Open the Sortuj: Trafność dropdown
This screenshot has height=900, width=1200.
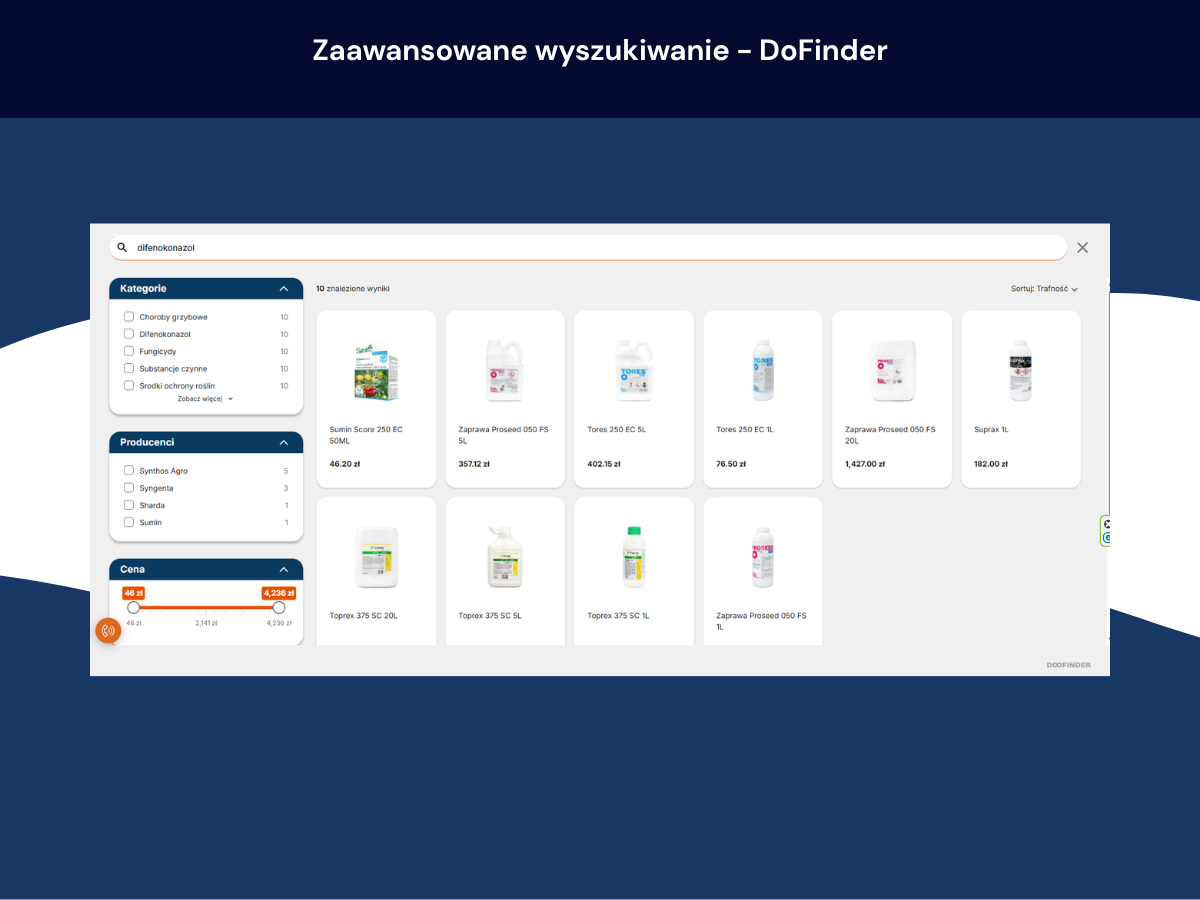tap(1044, 289)
